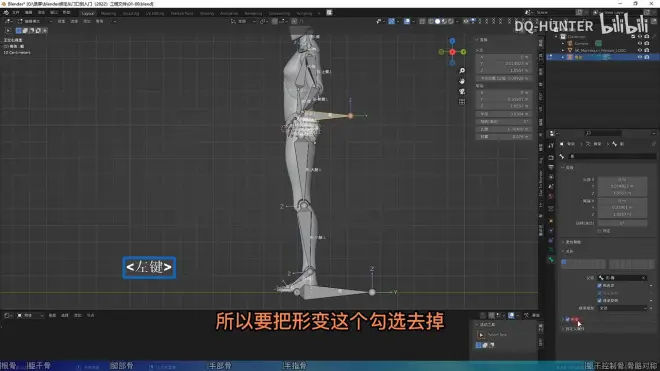The height and width of the screenshot is (371, 660).
Task: Select the viewport zoom gizmo icon
Action: tap(462, 71)
